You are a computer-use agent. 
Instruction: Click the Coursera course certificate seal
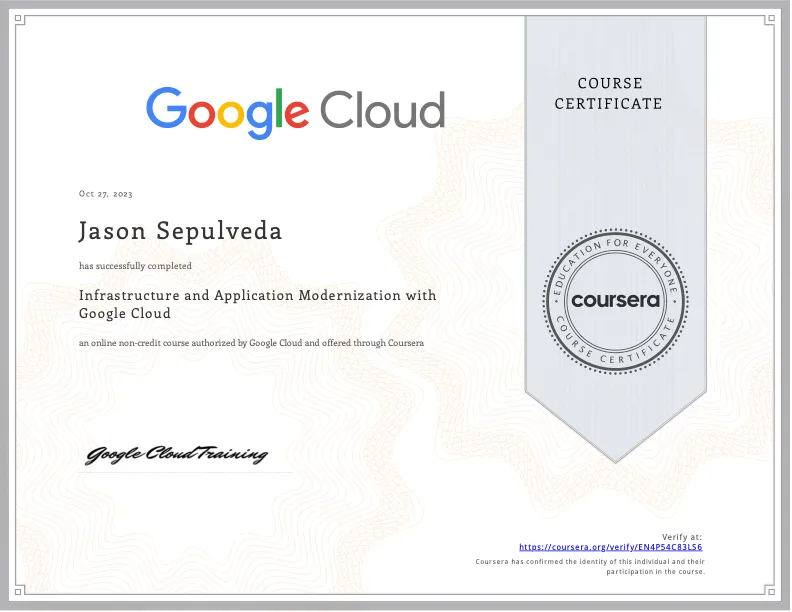tap(615, 301)
